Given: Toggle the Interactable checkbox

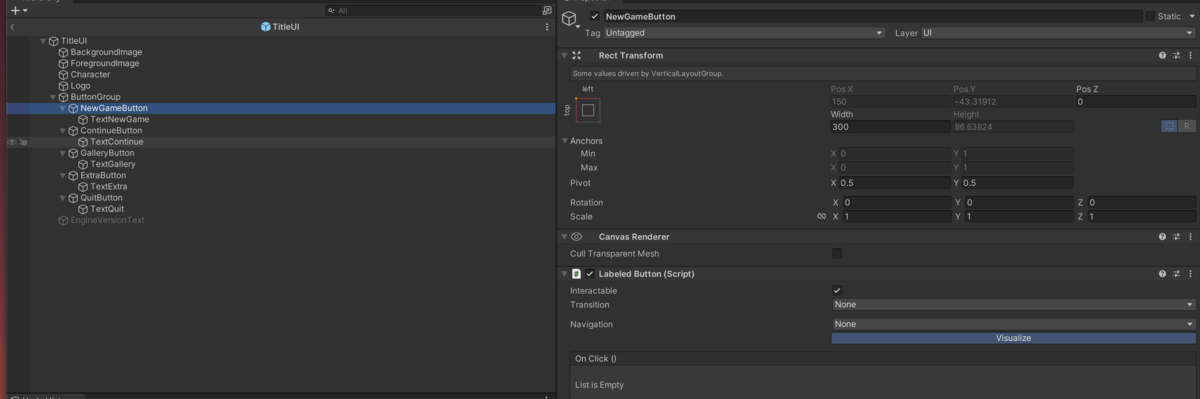Looking at the screenshot, I should click(x=837, y=290).
